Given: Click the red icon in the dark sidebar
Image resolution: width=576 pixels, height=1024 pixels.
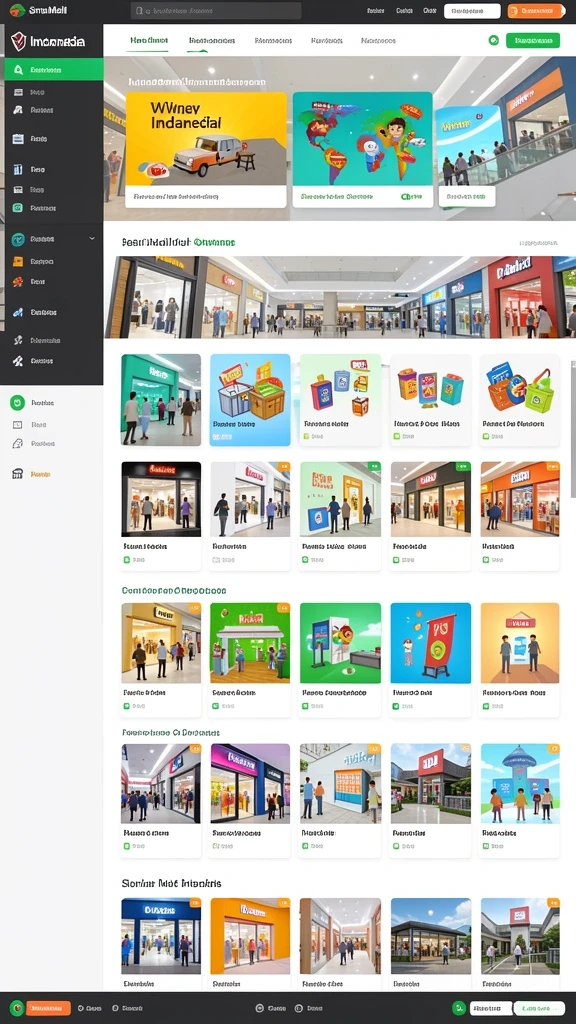Looking at the screenshot, I should pos(18,281).
